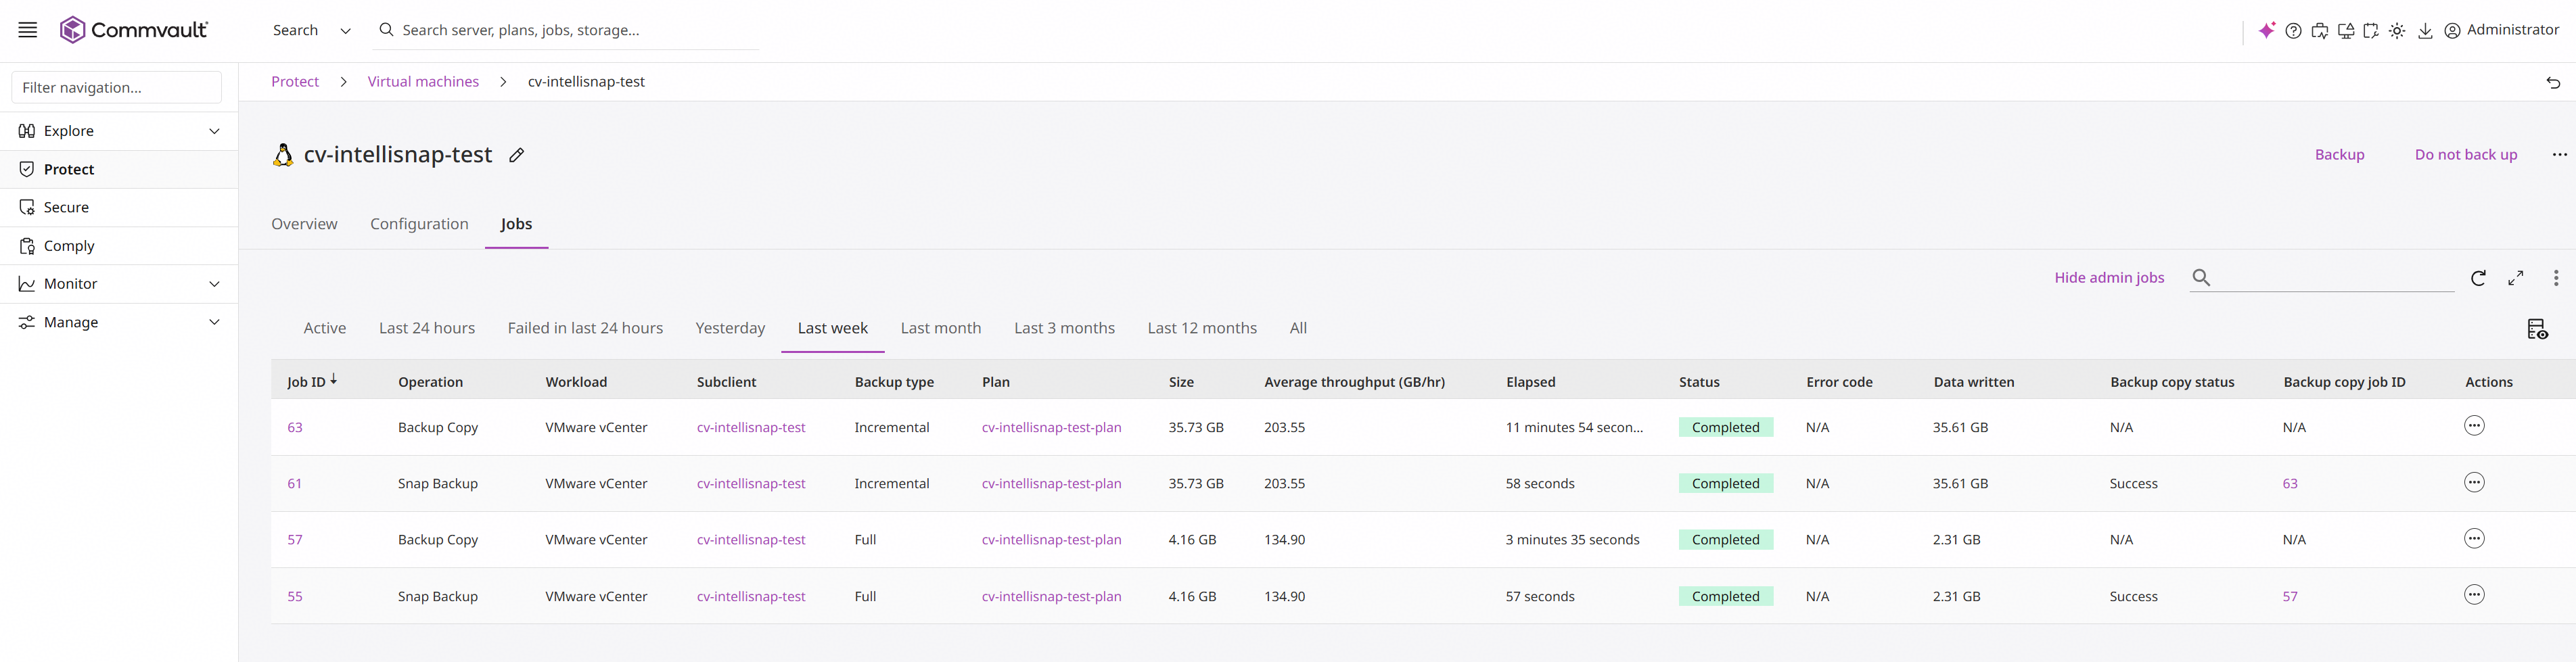The width and height of the screenshot is (2576, 662).
Task: Open the jobs table kebab menu
Action: pyautogui.click(x=2556, y=278)
